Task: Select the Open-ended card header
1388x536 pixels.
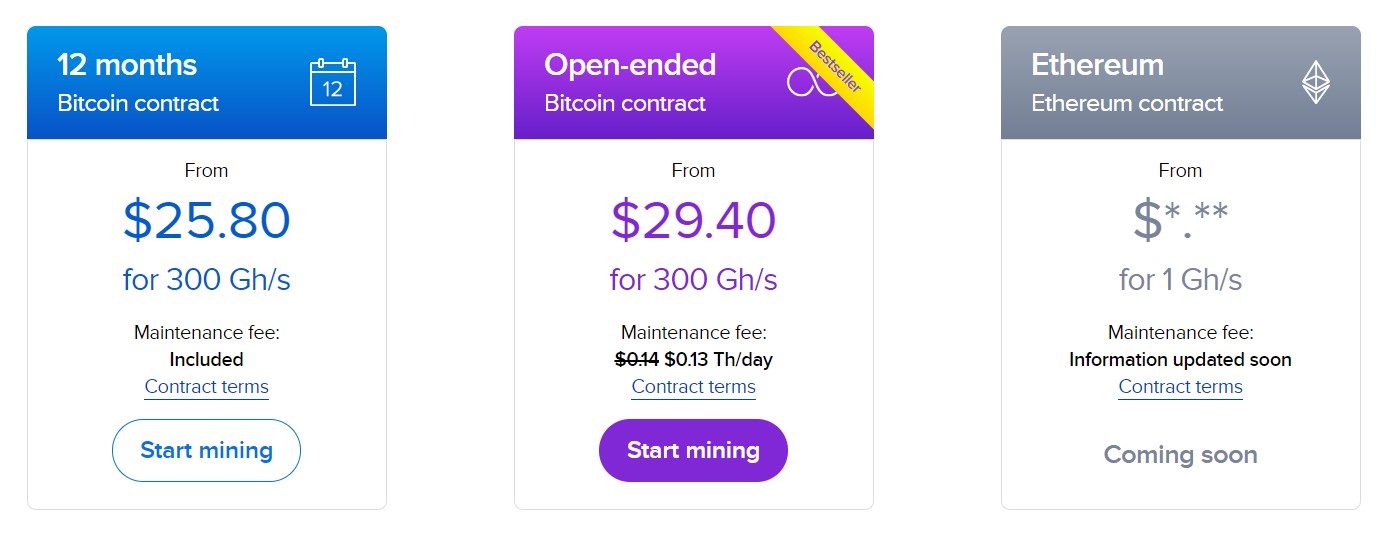Action: click(x=694, y=83)
